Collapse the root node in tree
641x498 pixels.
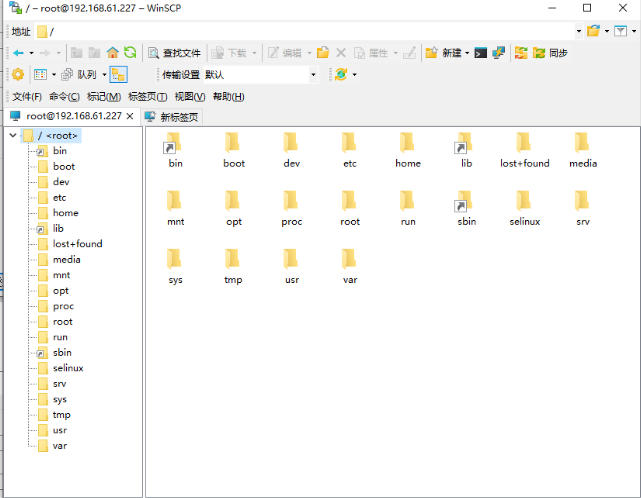11,135
